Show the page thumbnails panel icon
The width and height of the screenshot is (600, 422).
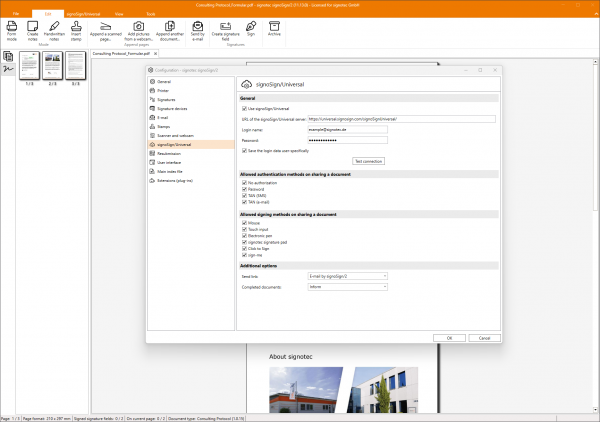(8, 57)
